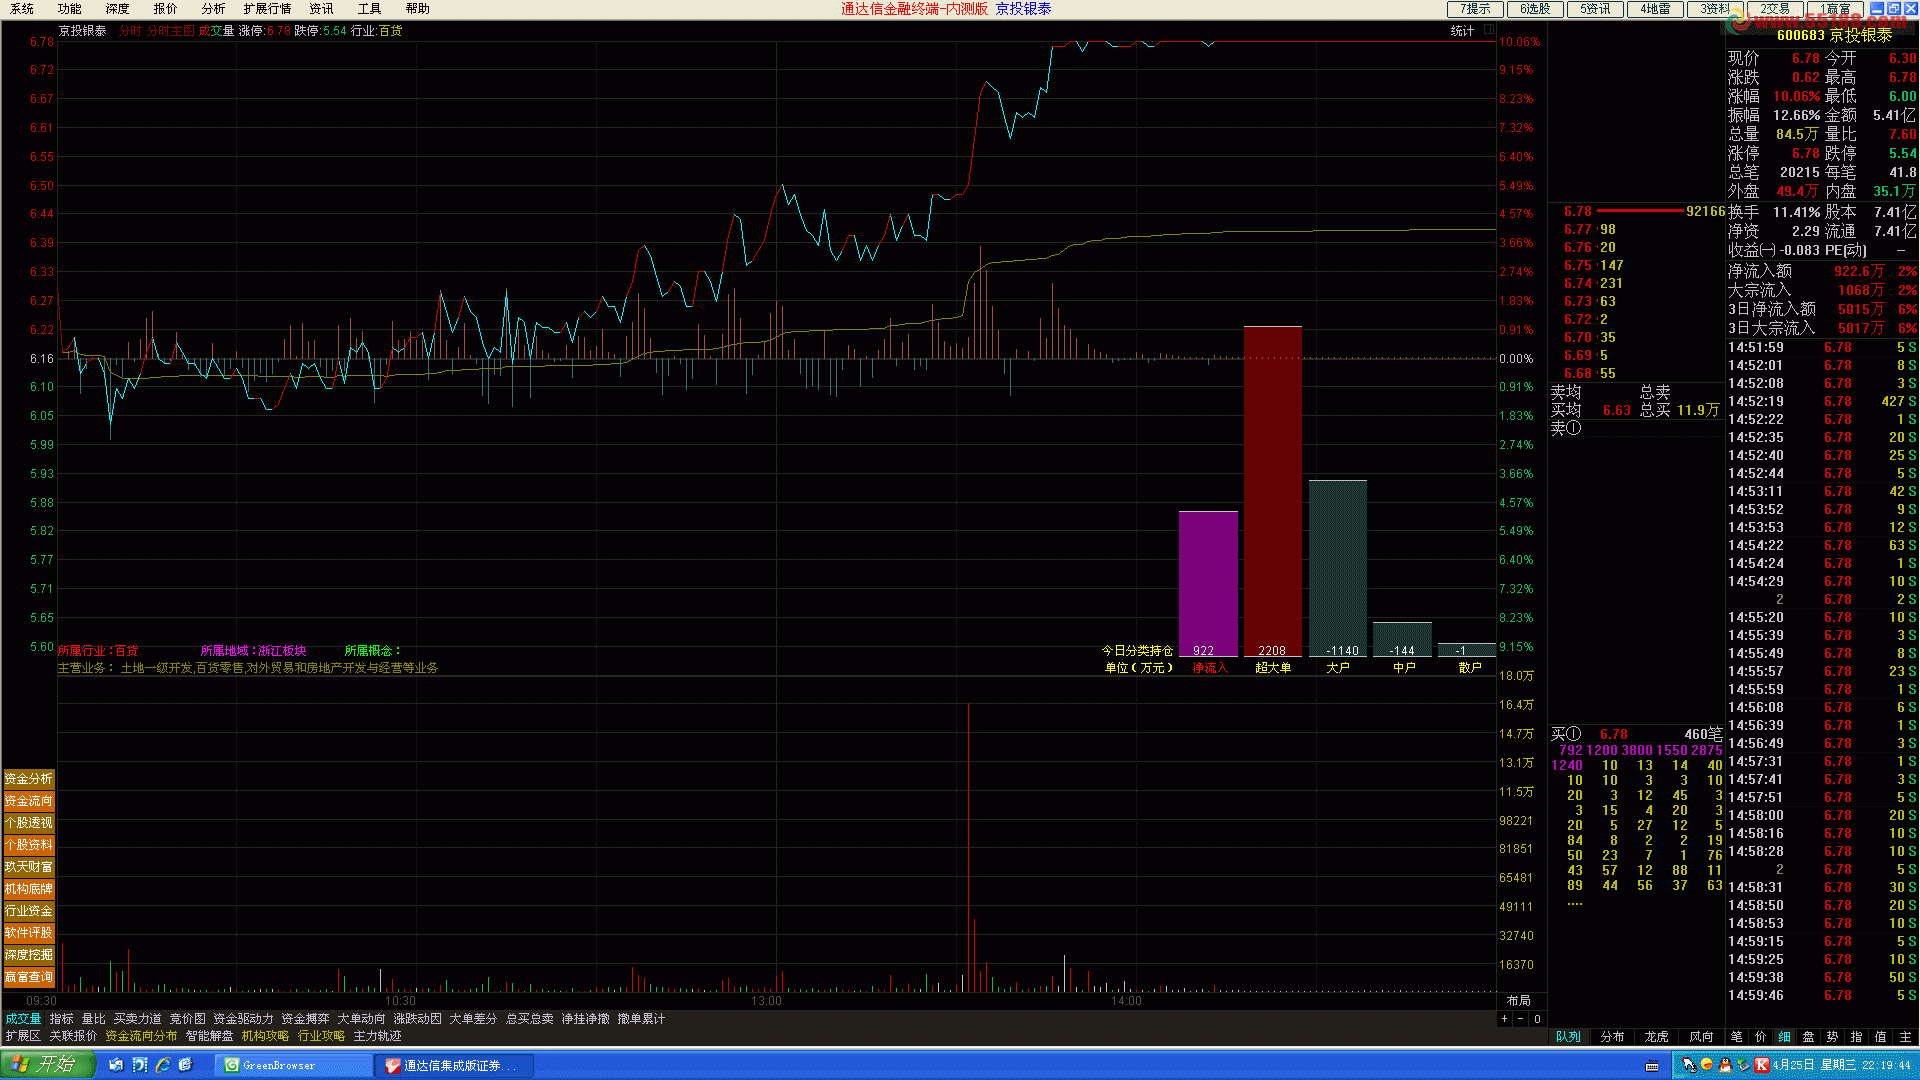Click the 0 reset button under 布局
1920x1080 pixels.
[x=1538, y=1019]
